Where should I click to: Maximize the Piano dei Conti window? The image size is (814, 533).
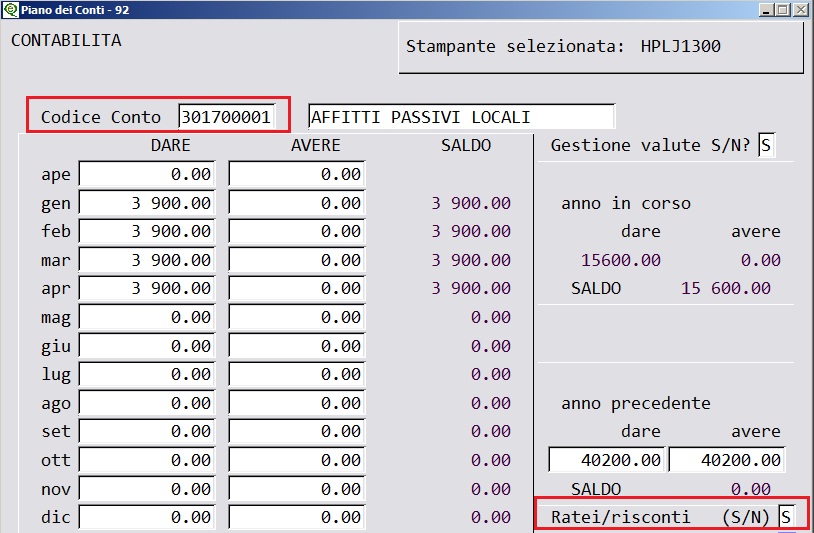pyautogui.click(x=783, y=10)
